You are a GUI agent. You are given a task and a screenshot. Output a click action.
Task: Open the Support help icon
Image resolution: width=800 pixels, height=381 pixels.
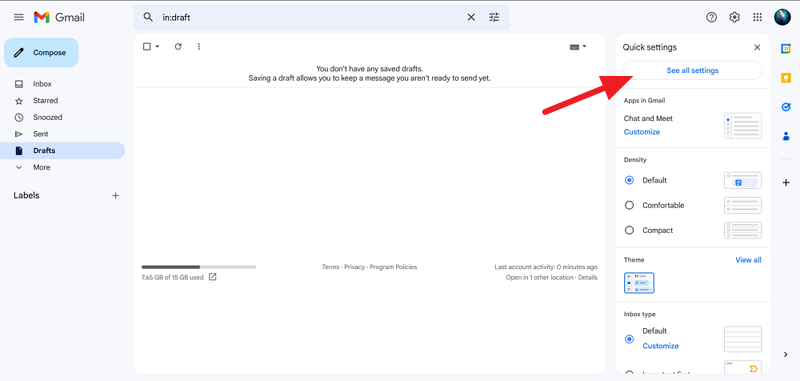pyautogui.click(x=711, y=17)
